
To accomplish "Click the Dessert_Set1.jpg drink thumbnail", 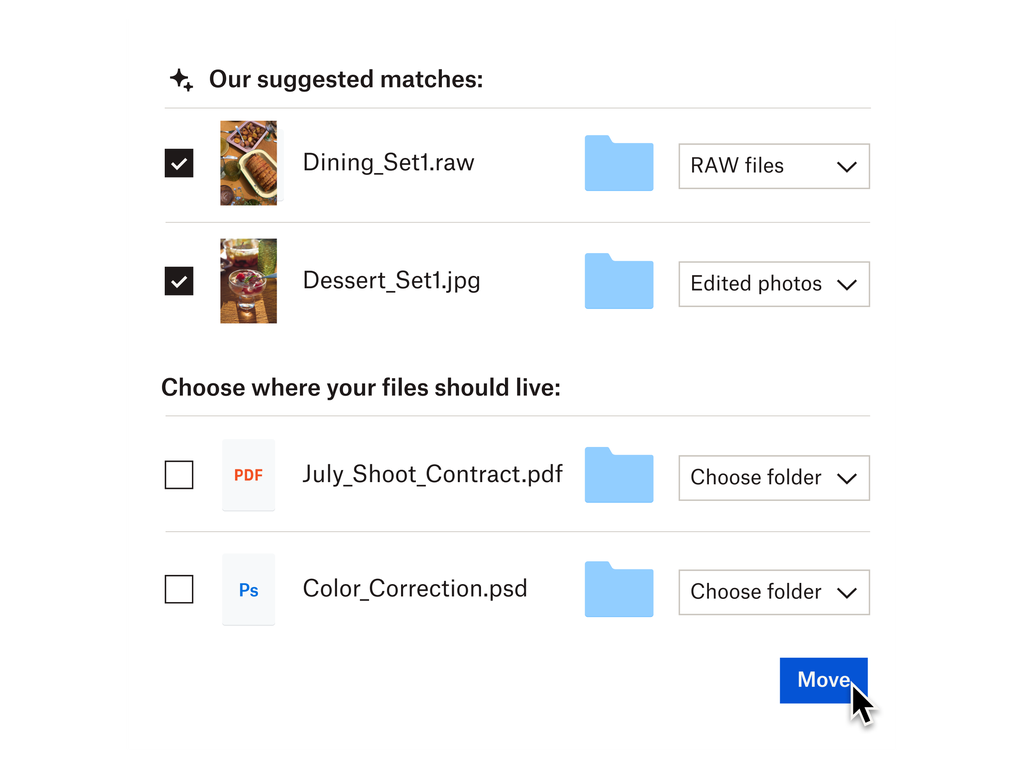I will (x=248, y=281).
